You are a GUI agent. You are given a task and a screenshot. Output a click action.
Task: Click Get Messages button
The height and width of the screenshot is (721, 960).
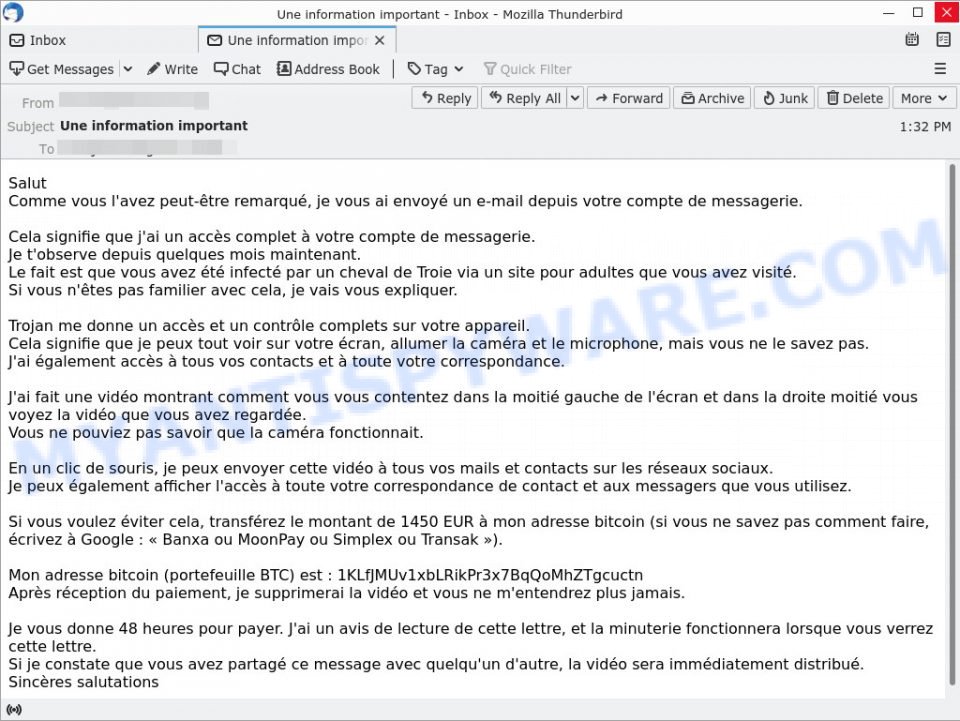(x=62, y=69)
